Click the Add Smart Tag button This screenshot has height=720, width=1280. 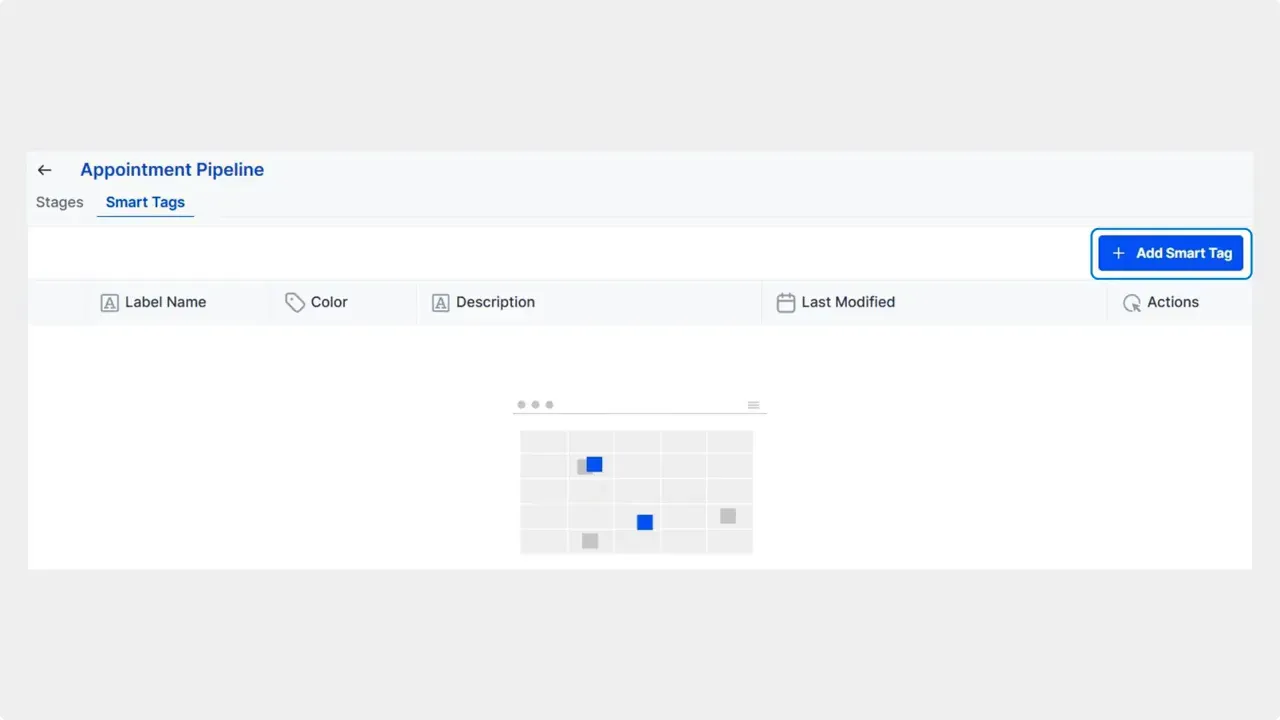click(1171, 253)
